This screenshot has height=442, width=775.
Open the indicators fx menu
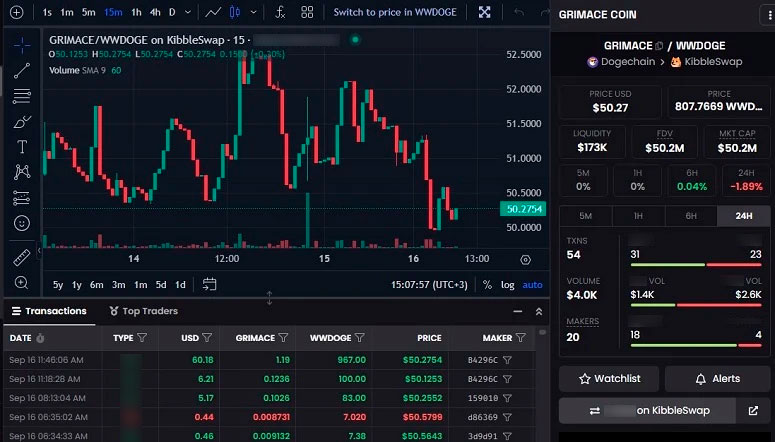tap(279, 12)
